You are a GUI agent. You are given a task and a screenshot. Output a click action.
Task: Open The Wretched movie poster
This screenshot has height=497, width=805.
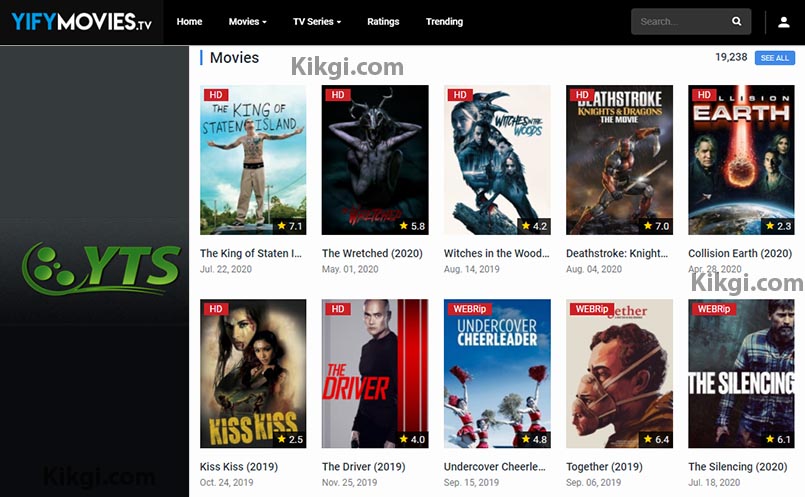coord(375,160)
